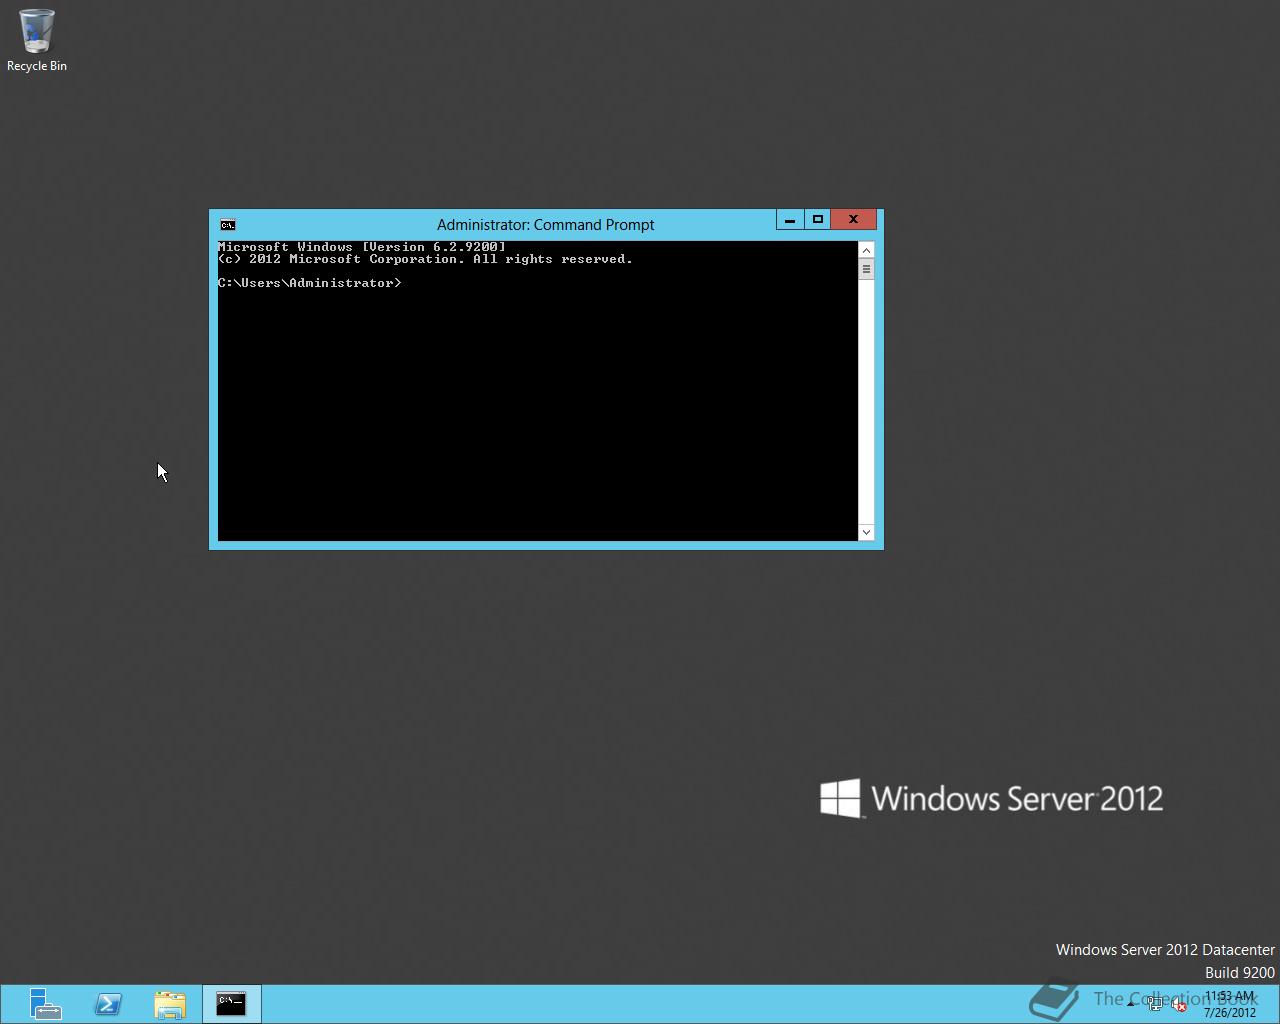Open the Command Prompt system menu icon
Screen dimensions: 1280x1024
pos(228,225)
